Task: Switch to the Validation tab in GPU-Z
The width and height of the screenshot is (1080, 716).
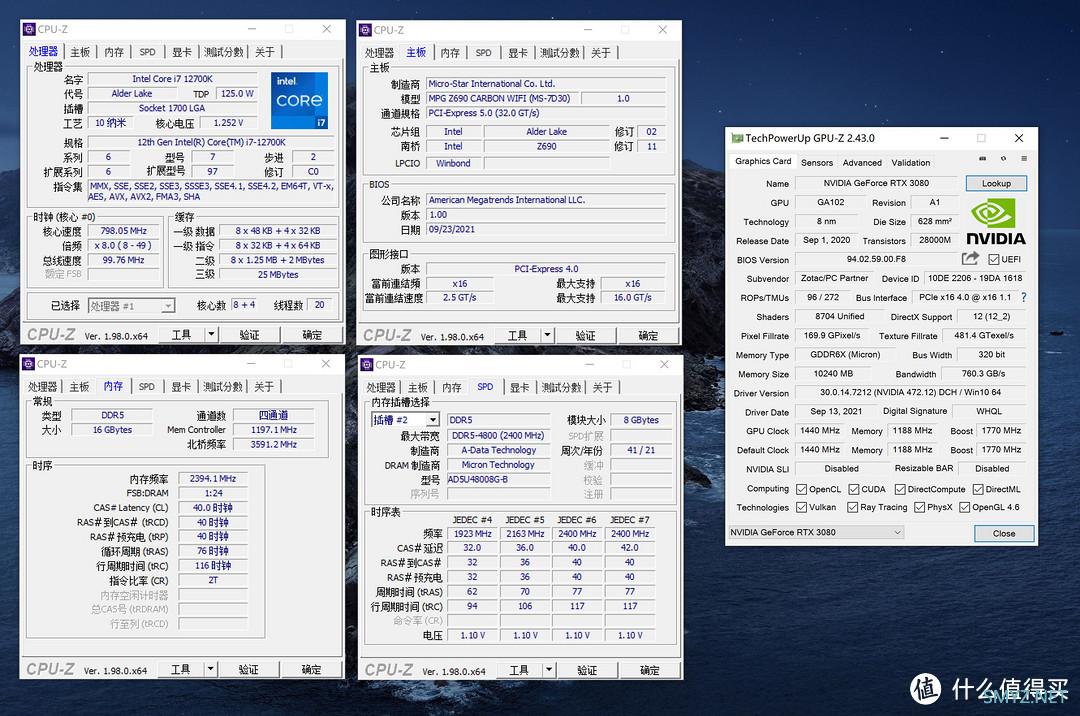Action: 911,162
